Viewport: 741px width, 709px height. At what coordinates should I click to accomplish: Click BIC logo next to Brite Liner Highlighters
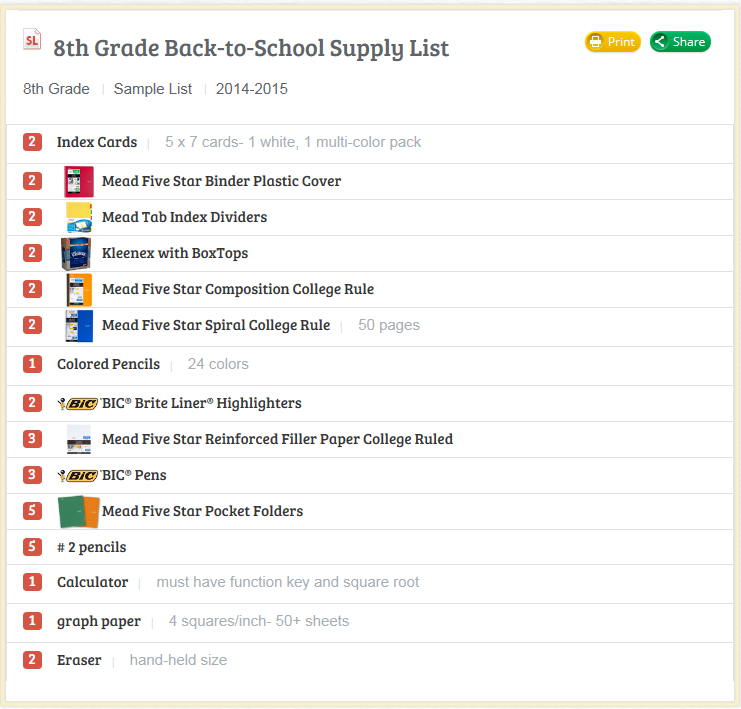tap(78, 404)
